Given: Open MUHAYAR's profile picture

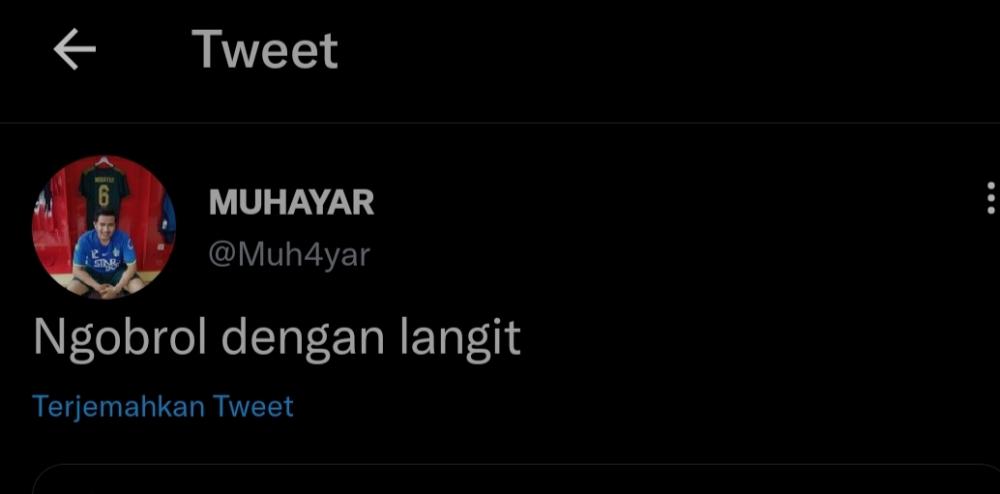Looking at the screenshot, I should click(x=104, y=227).
